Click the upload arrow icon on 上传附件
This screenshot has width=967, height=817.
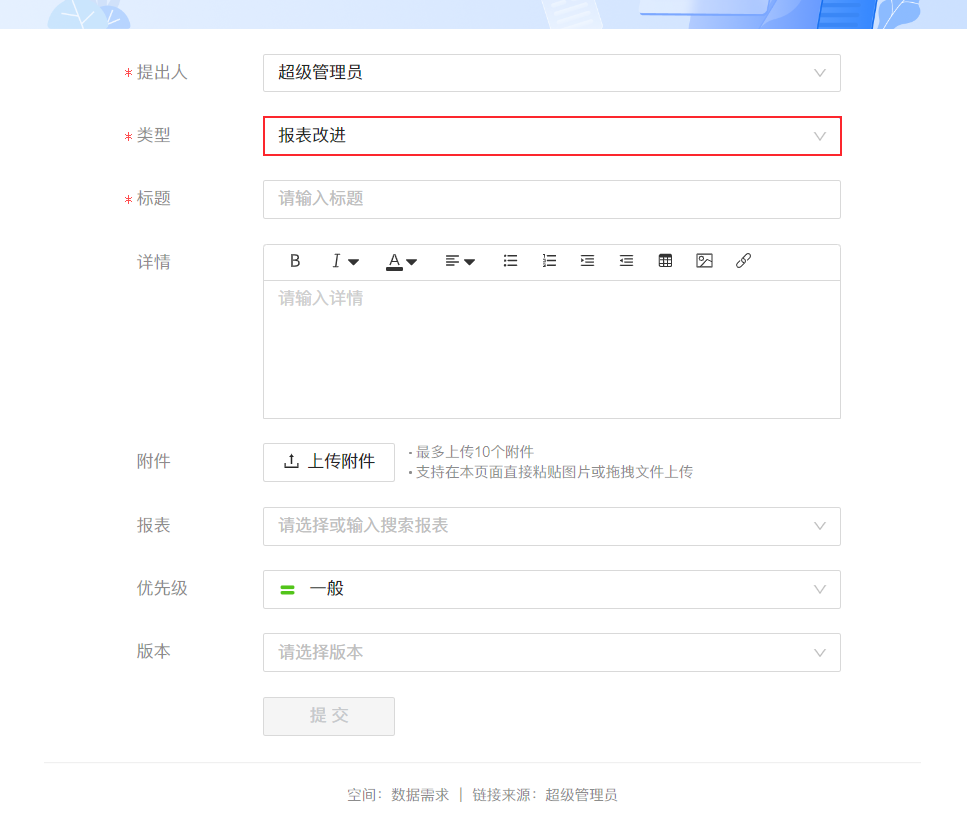tap(291, 461)
